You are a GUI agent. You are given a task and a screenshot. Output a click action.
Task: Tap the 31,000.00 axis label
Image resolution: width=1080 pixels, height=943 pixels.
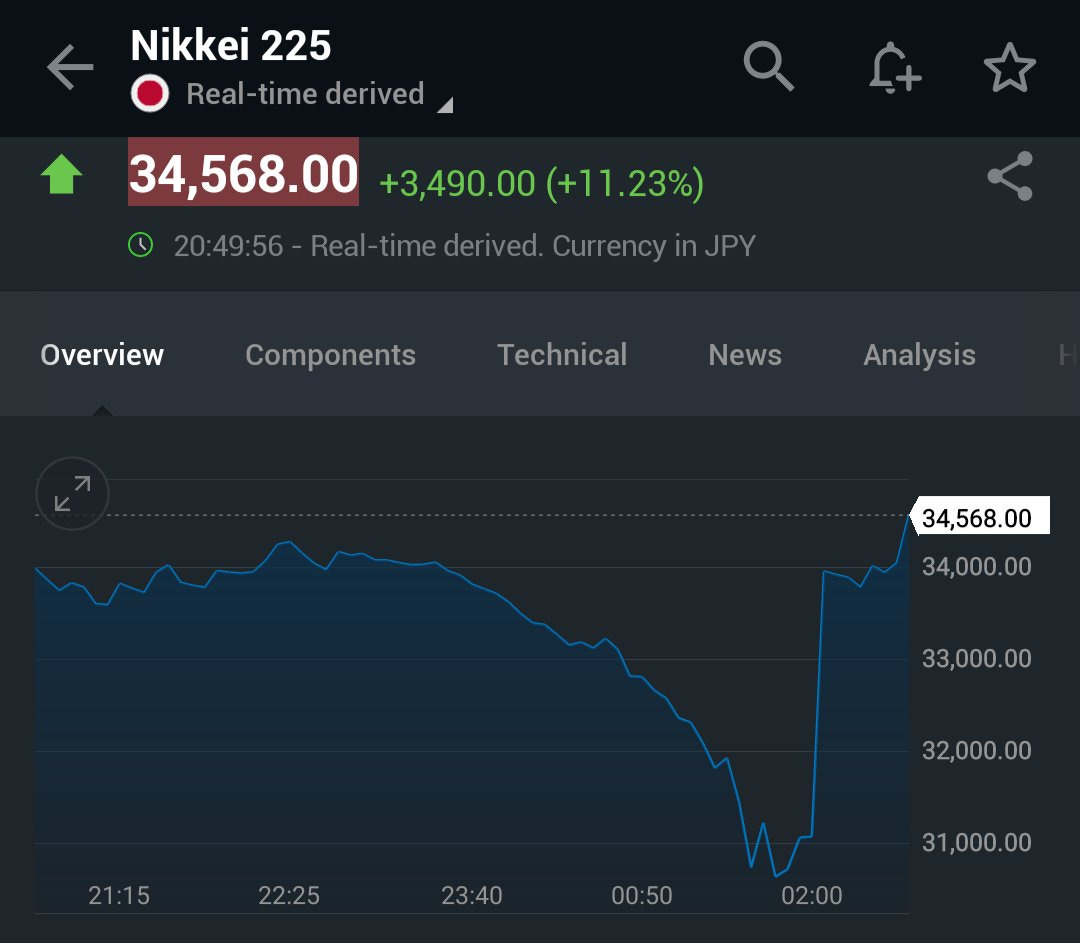(x=977, y=842)
